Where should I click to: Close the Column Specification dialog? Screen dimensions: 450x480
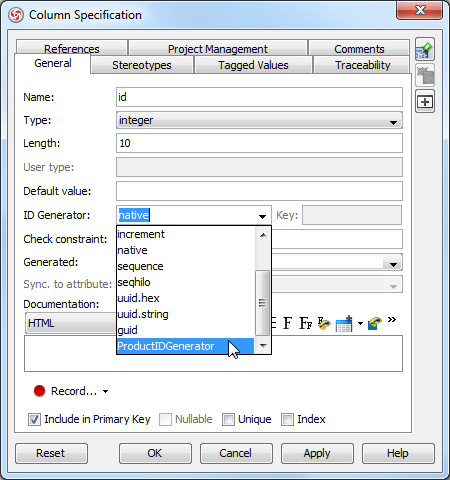(x=419, y=10)
